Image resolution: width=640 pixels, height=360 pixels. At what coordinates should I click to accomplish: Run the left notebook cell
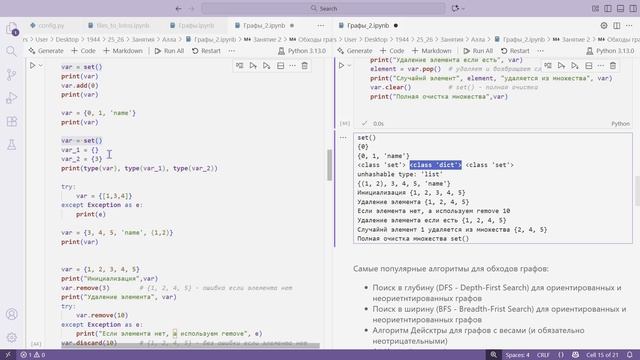33,65
